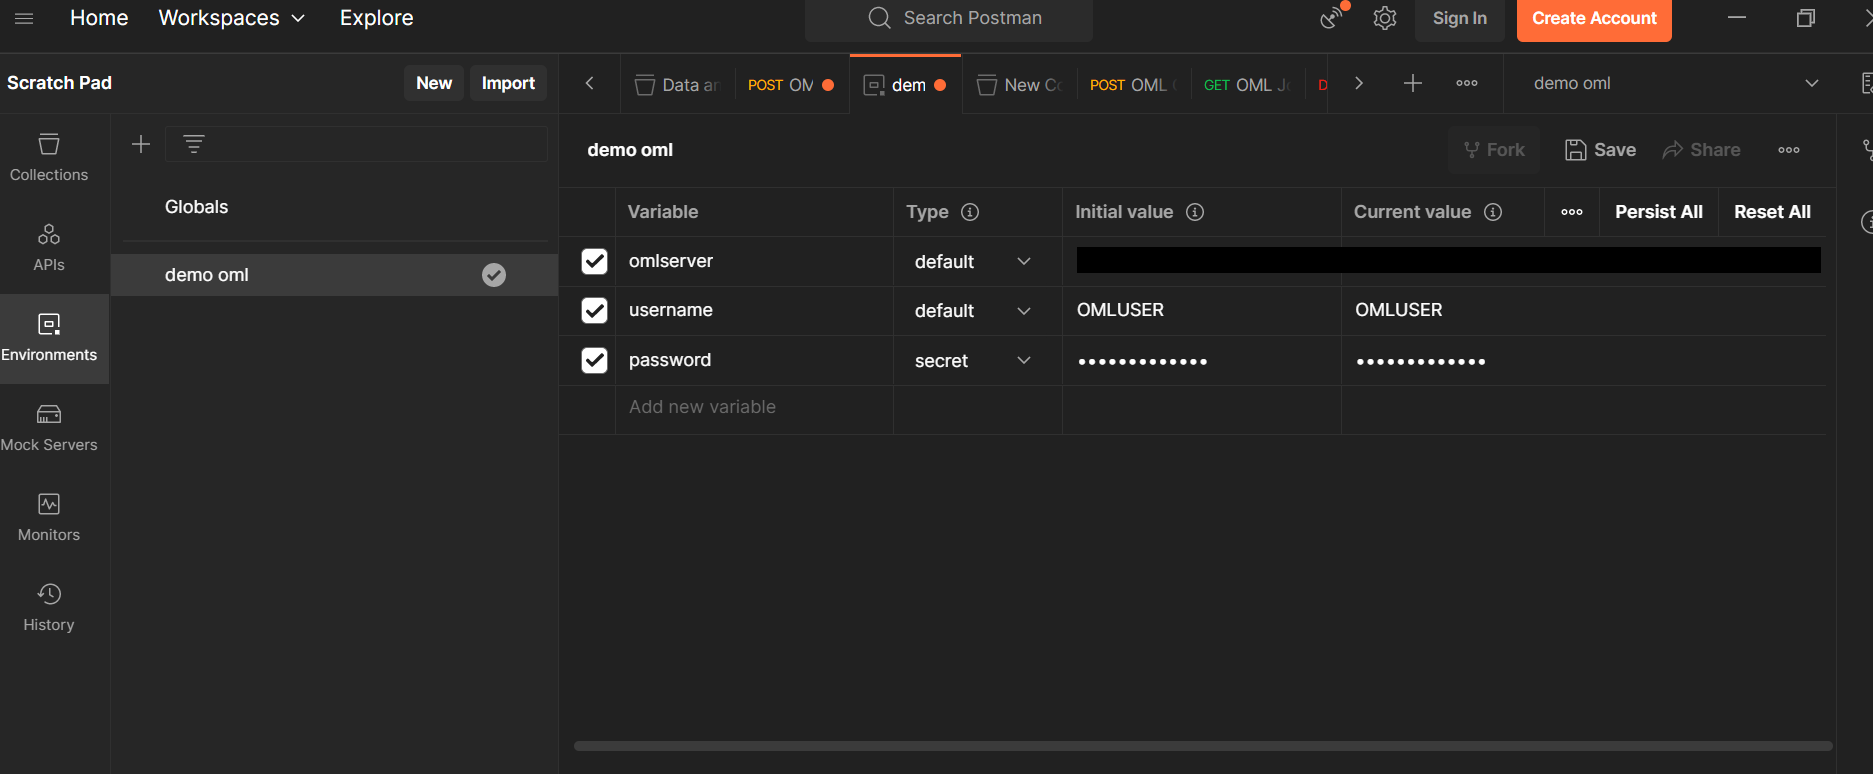Click the active checkmark on demo oml
Viewport: 1873px width, 774px height.
[494, 275]
